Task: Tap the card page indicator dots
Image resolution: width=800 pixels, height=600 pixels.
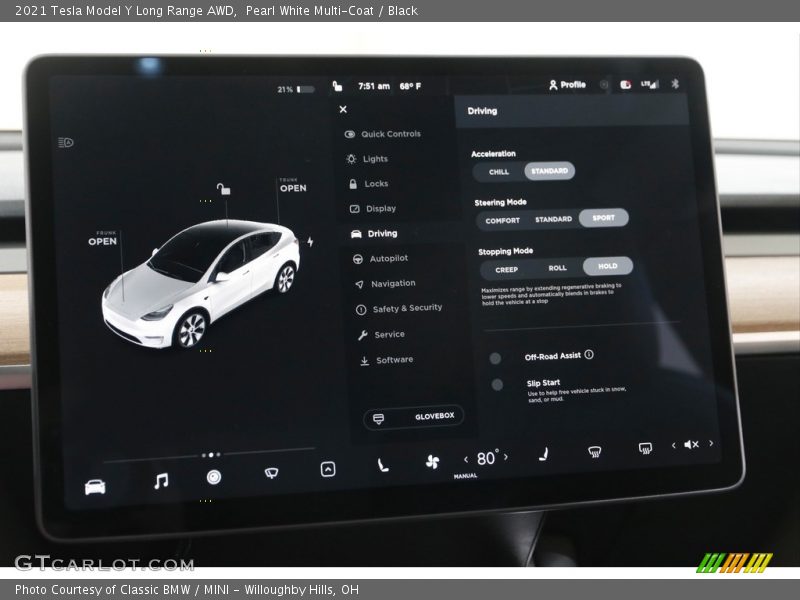Action: click(x=211, y=455)
